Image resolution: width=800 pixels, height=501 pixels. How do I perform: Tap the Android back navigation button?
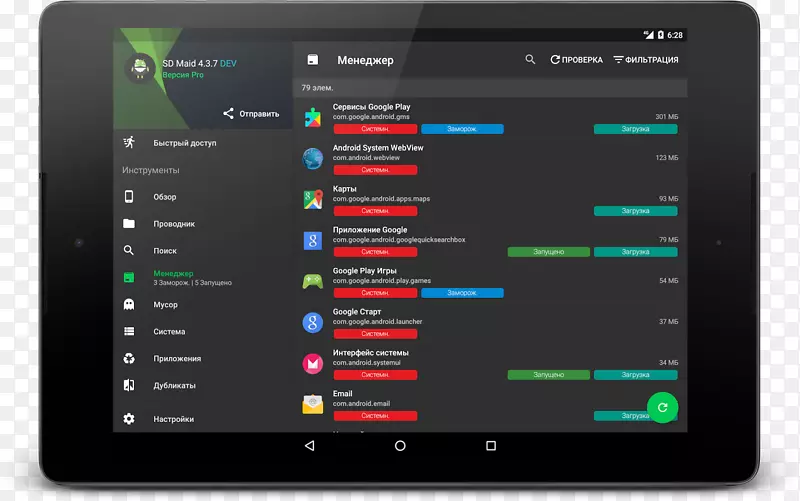point(310,446)
